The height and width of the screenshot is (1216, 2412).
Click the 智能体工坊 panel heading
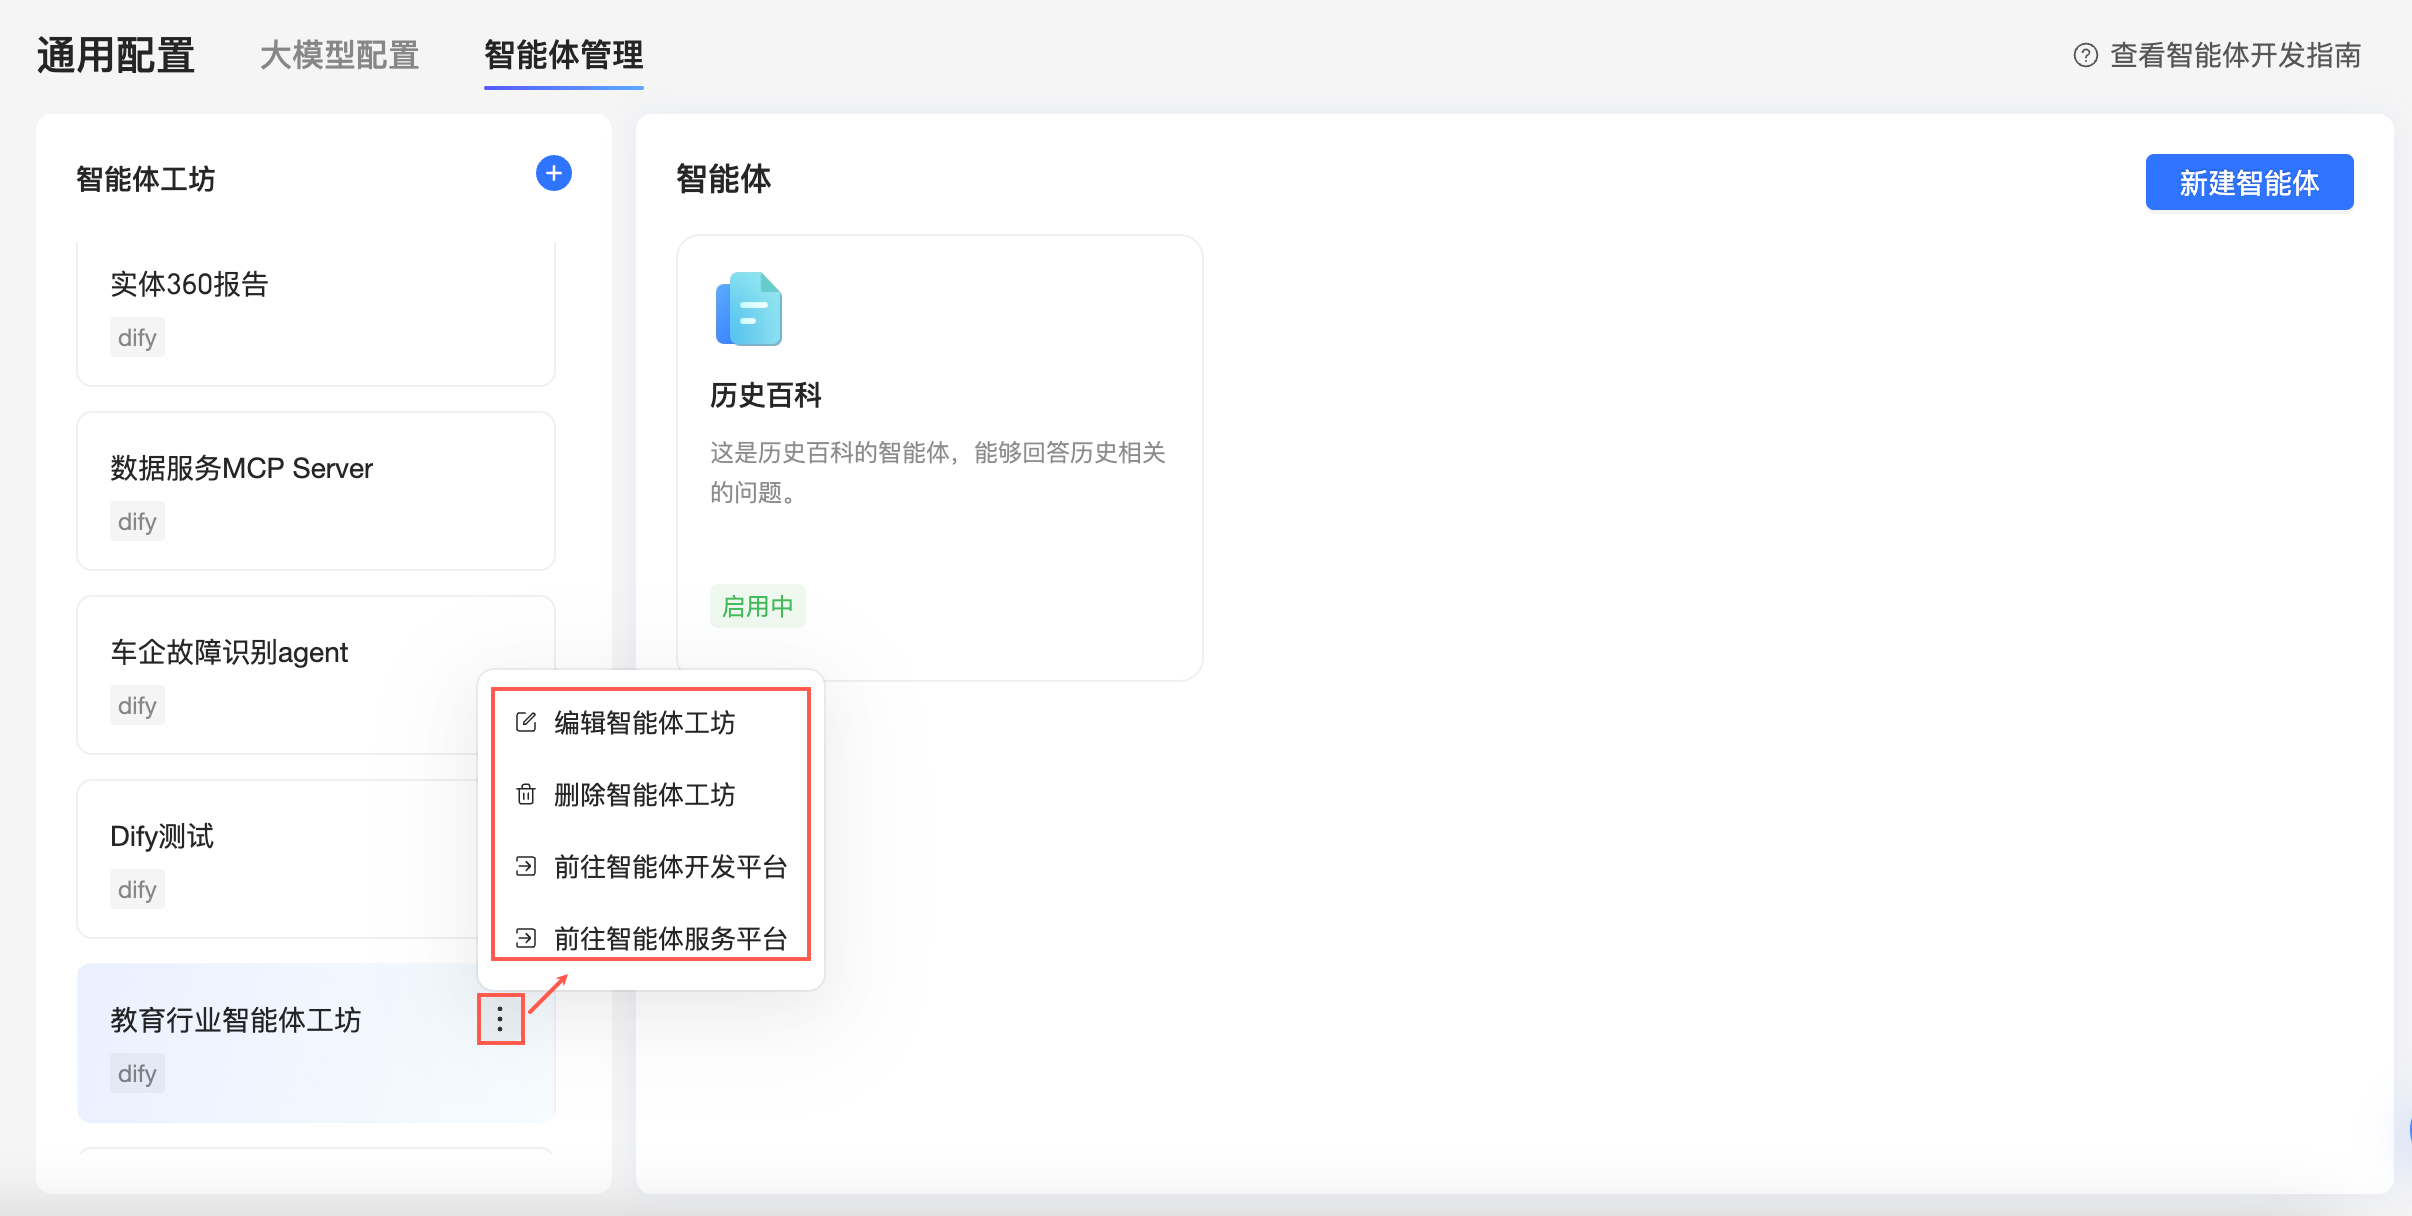(x=146, y=179)
